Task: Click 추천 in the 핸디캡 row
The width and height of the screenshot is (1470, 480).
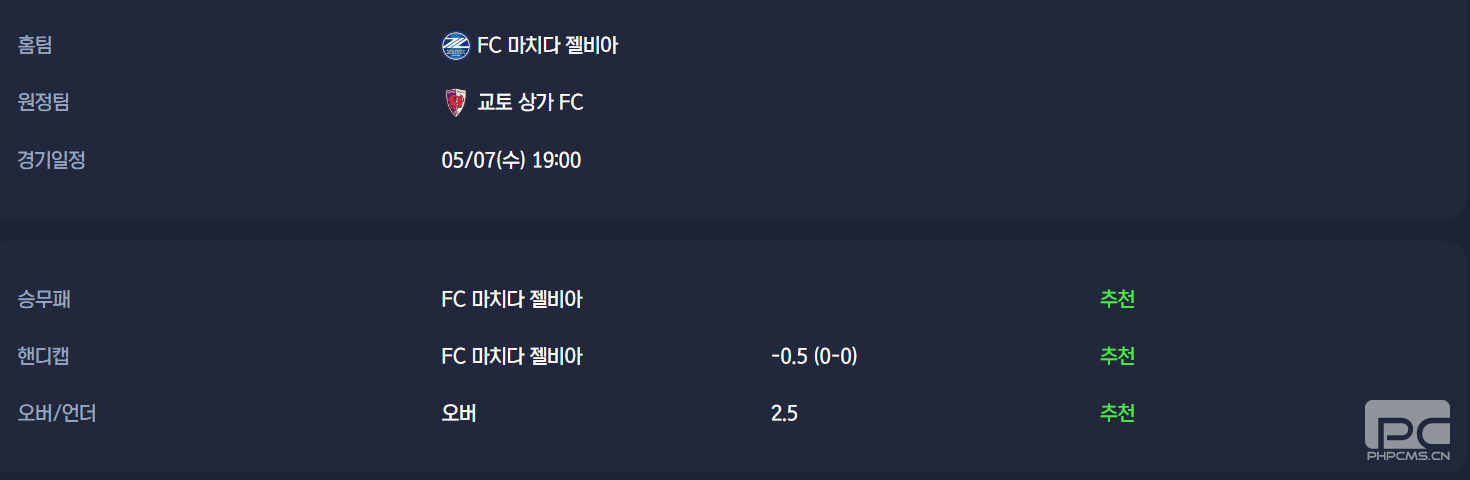Action: pos(1117,356)
